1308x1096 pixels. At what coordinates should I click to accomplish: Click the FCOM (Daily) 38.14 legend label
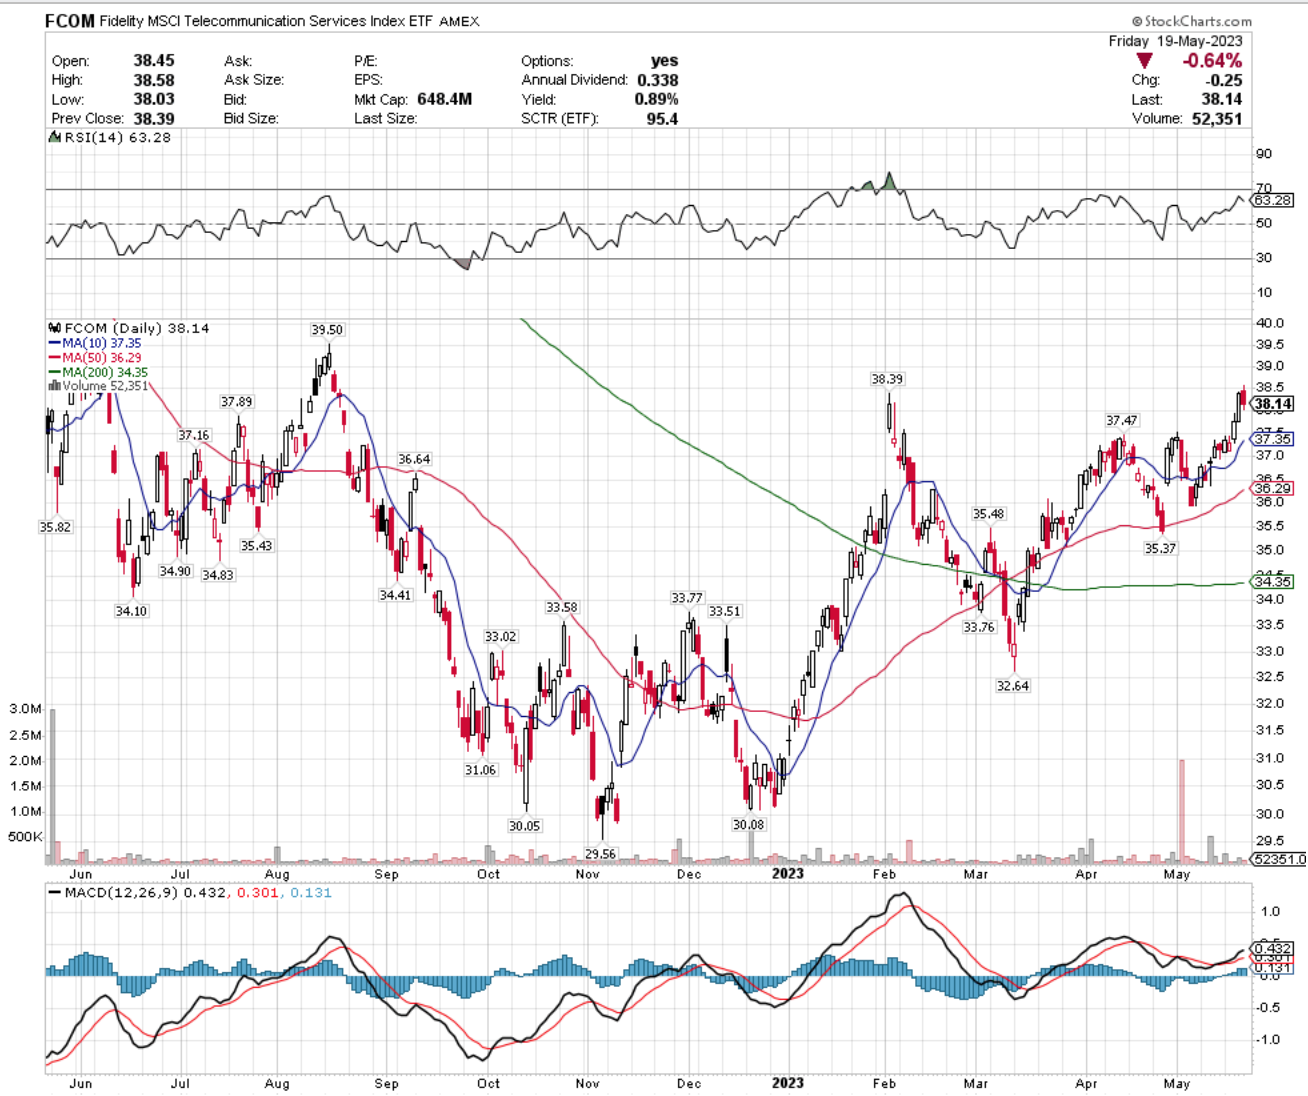point(130,328)
